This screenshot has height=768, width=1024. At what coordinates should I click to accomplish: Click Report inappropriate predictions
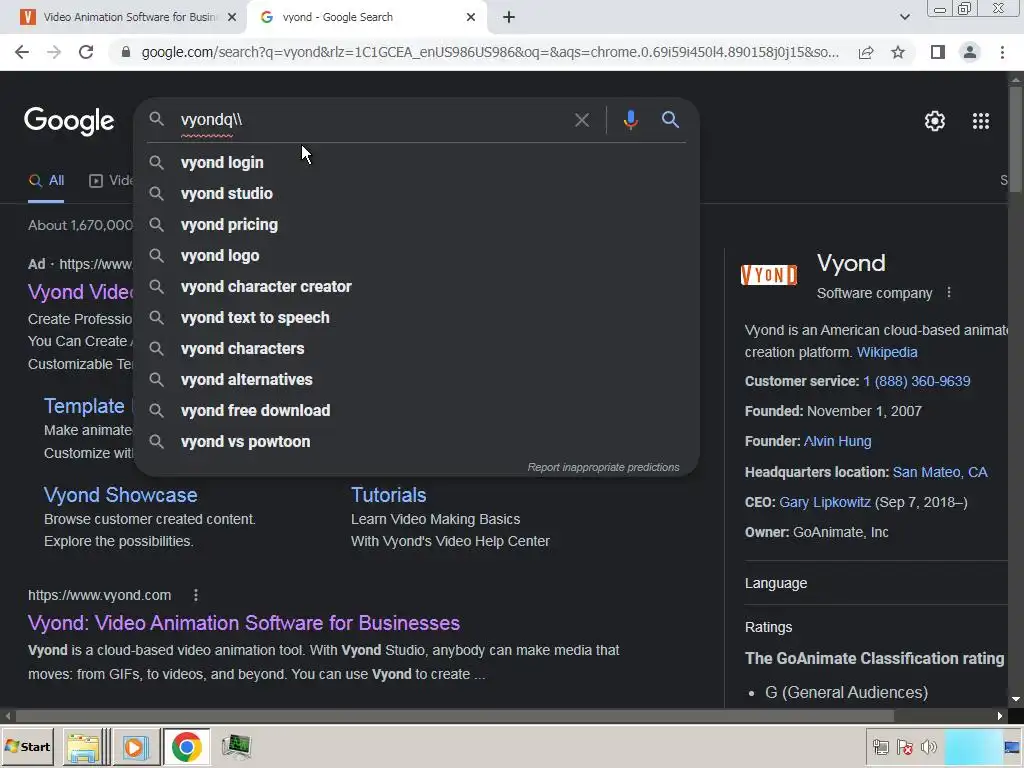pyautogui.click(x=603, y=468)
